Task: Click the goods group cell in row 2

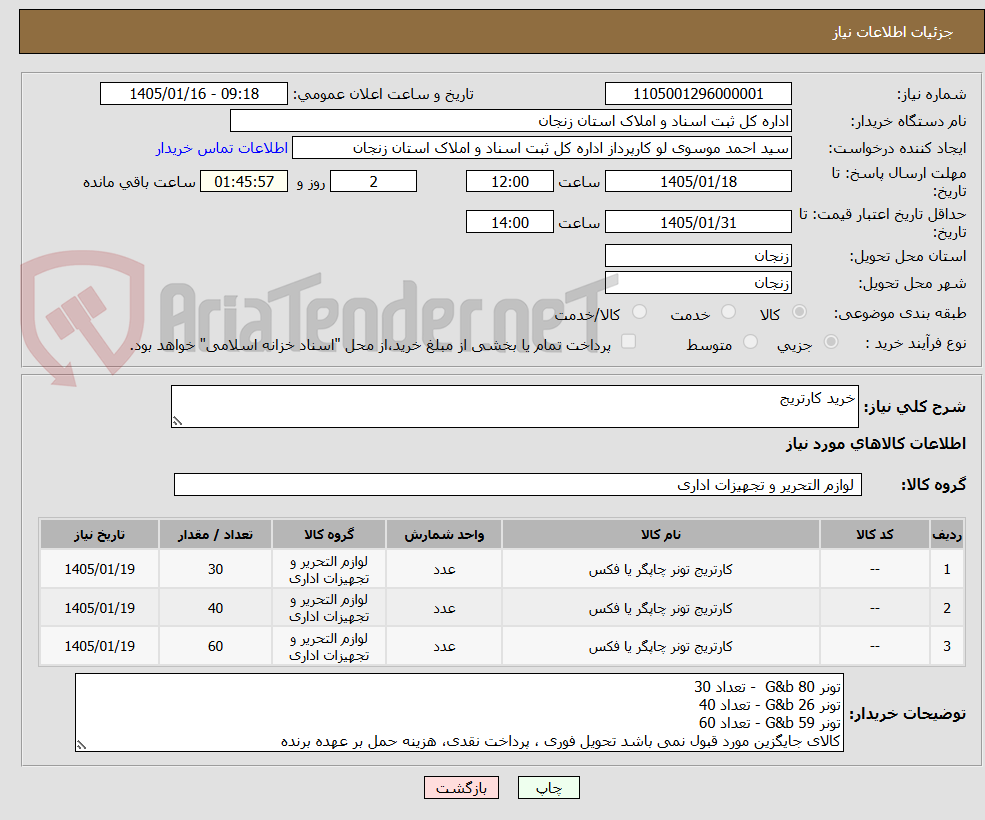Action: click(x=329, y=608)
